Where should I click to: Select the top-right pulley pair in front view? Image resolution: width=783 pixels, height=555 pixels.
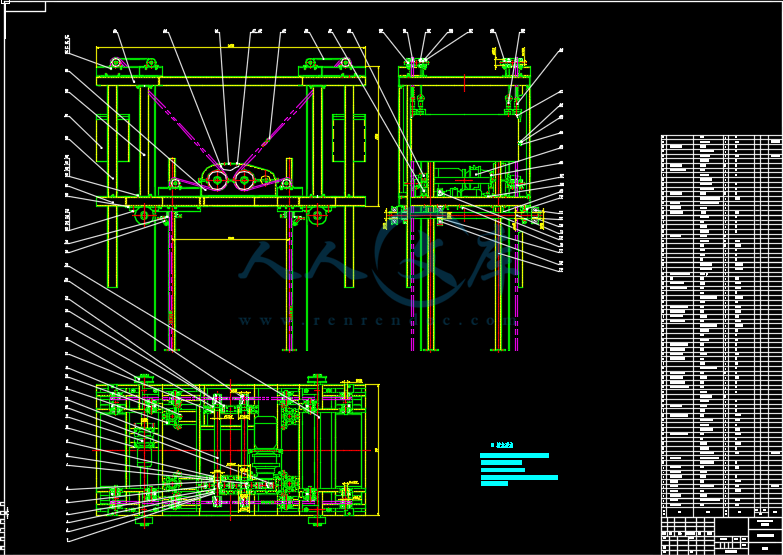click(328, 64)
